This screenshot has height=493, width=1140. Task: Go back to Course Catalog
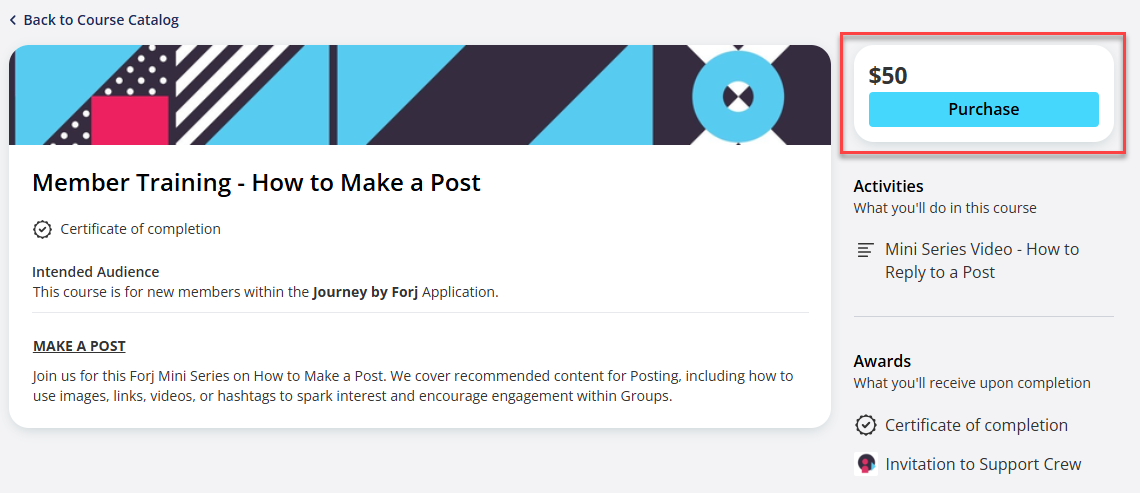(100, 20)
